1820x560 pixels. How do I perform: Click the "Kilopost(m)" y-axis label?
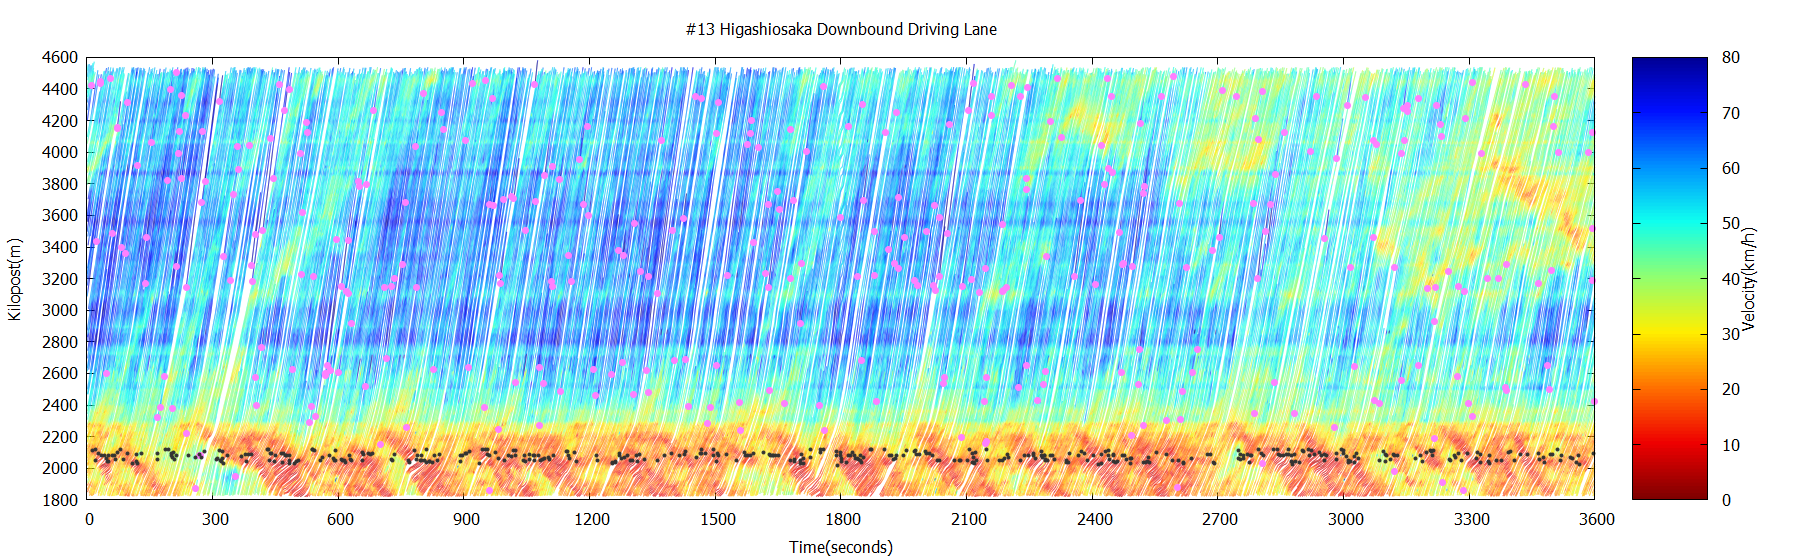click(x=14, y=279)
